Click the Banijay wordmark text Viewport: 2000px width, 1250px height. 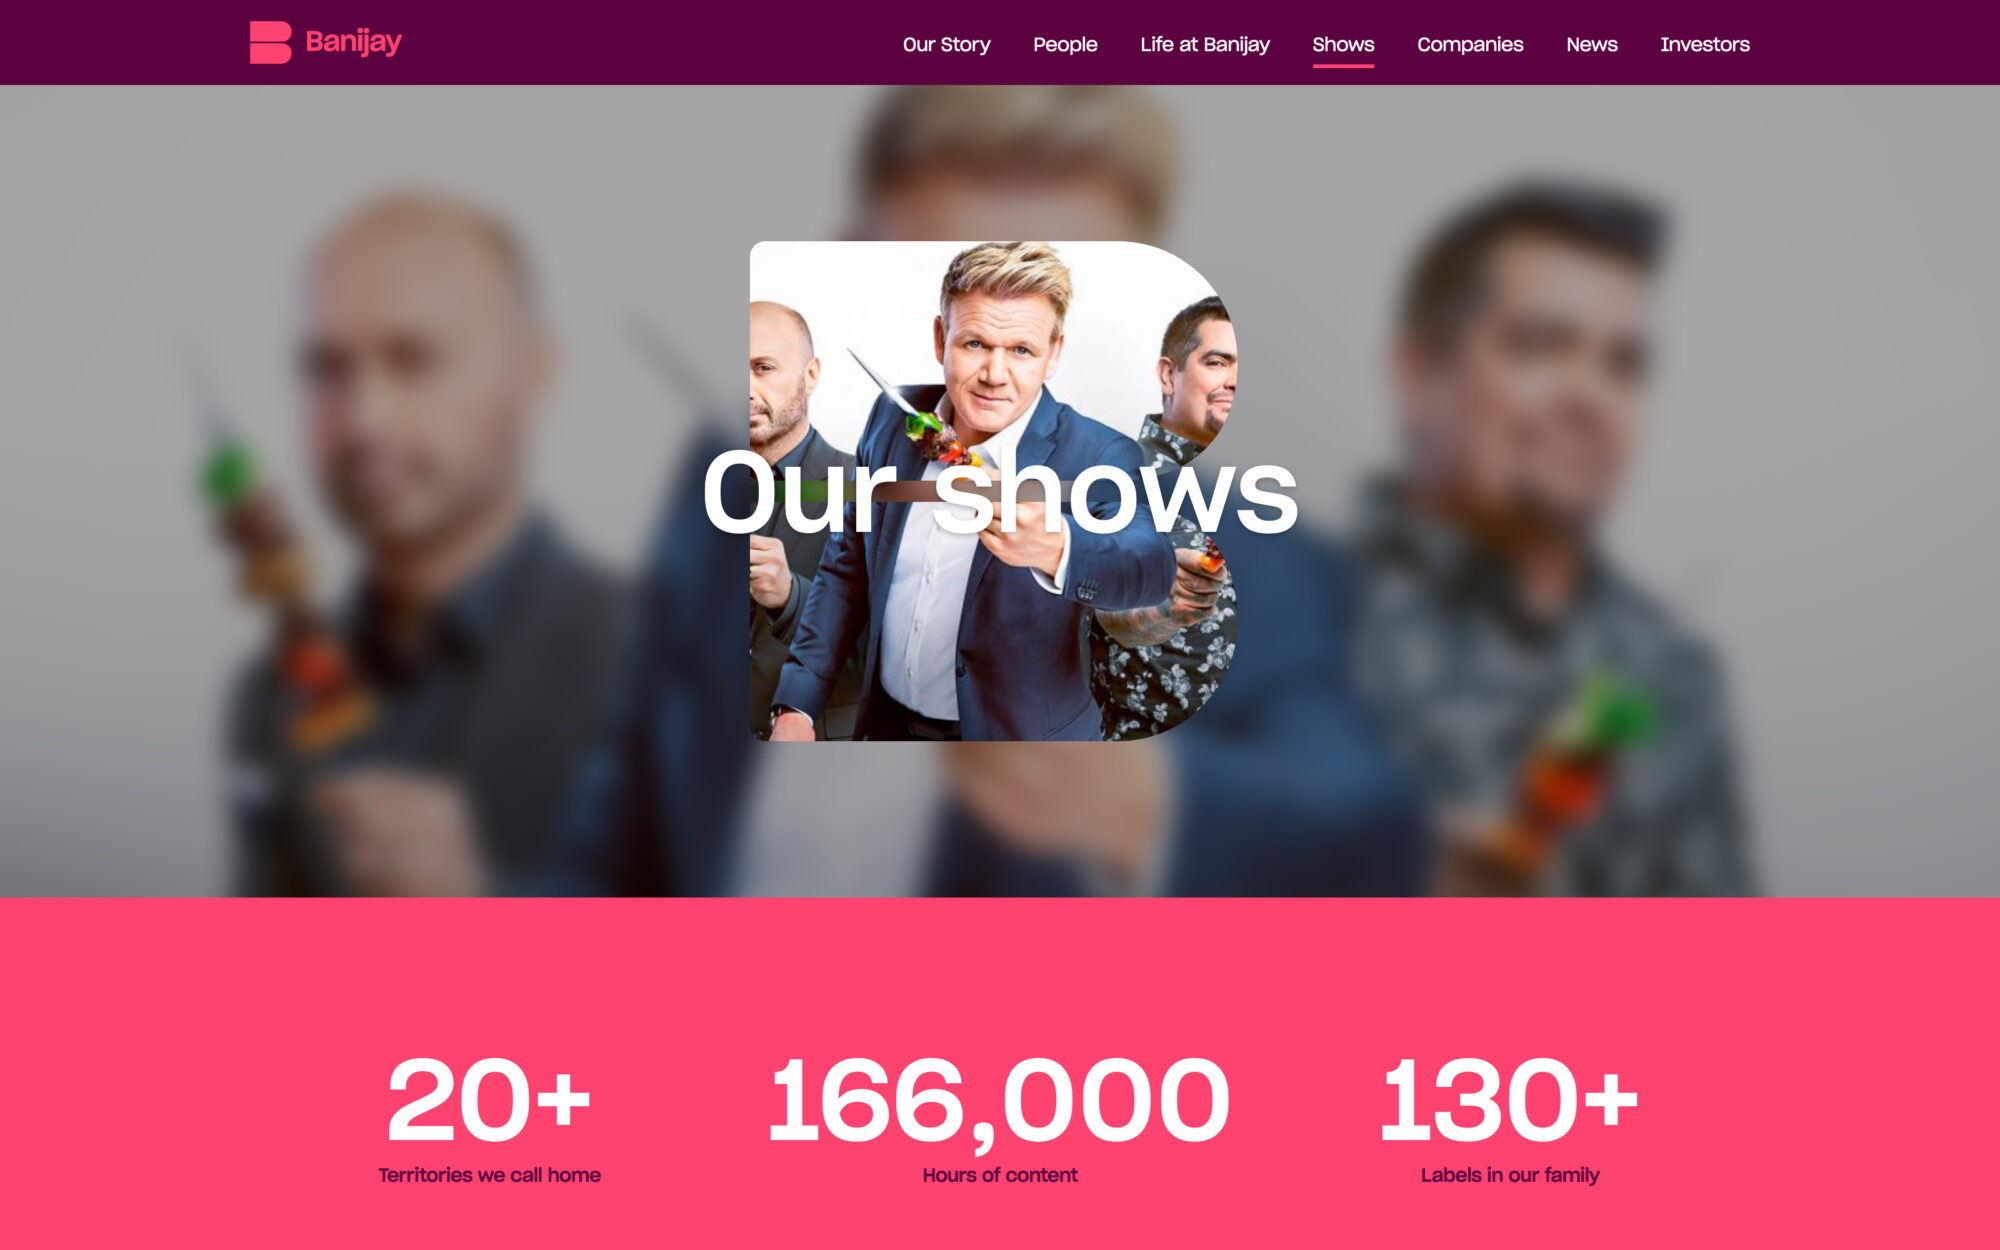pyautogui.click(x=353, y=42)
